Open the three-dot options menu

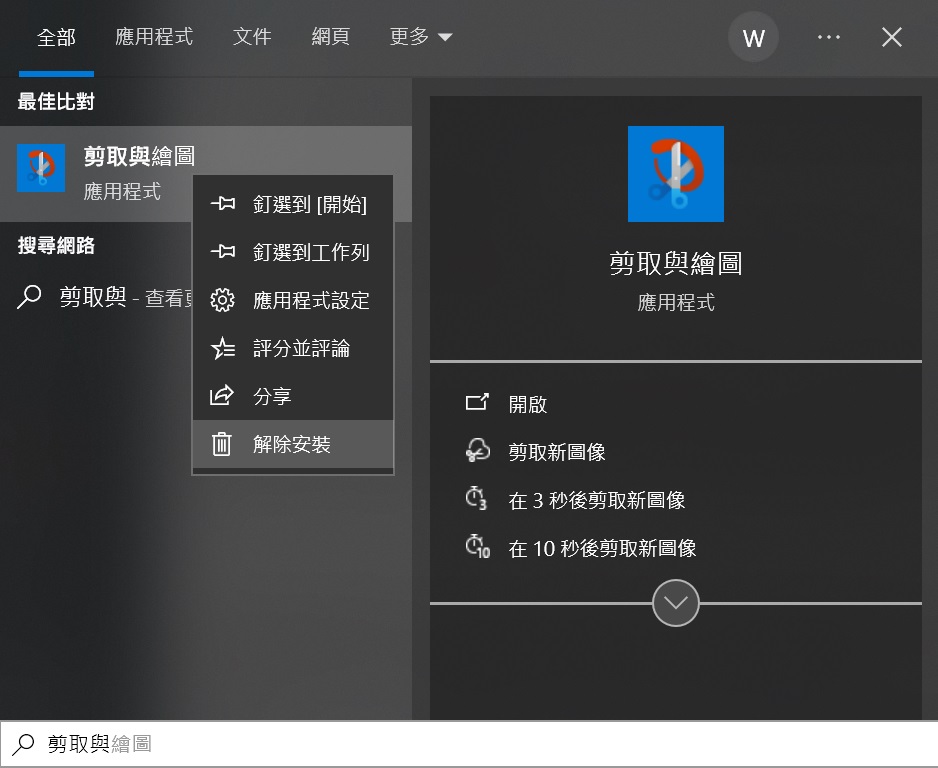point(828,37)
